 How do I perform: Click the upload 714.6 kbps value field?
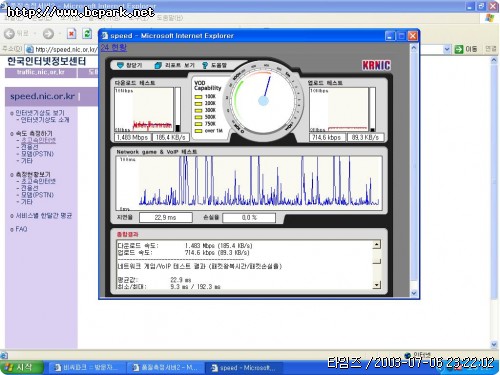click(326, 137)
